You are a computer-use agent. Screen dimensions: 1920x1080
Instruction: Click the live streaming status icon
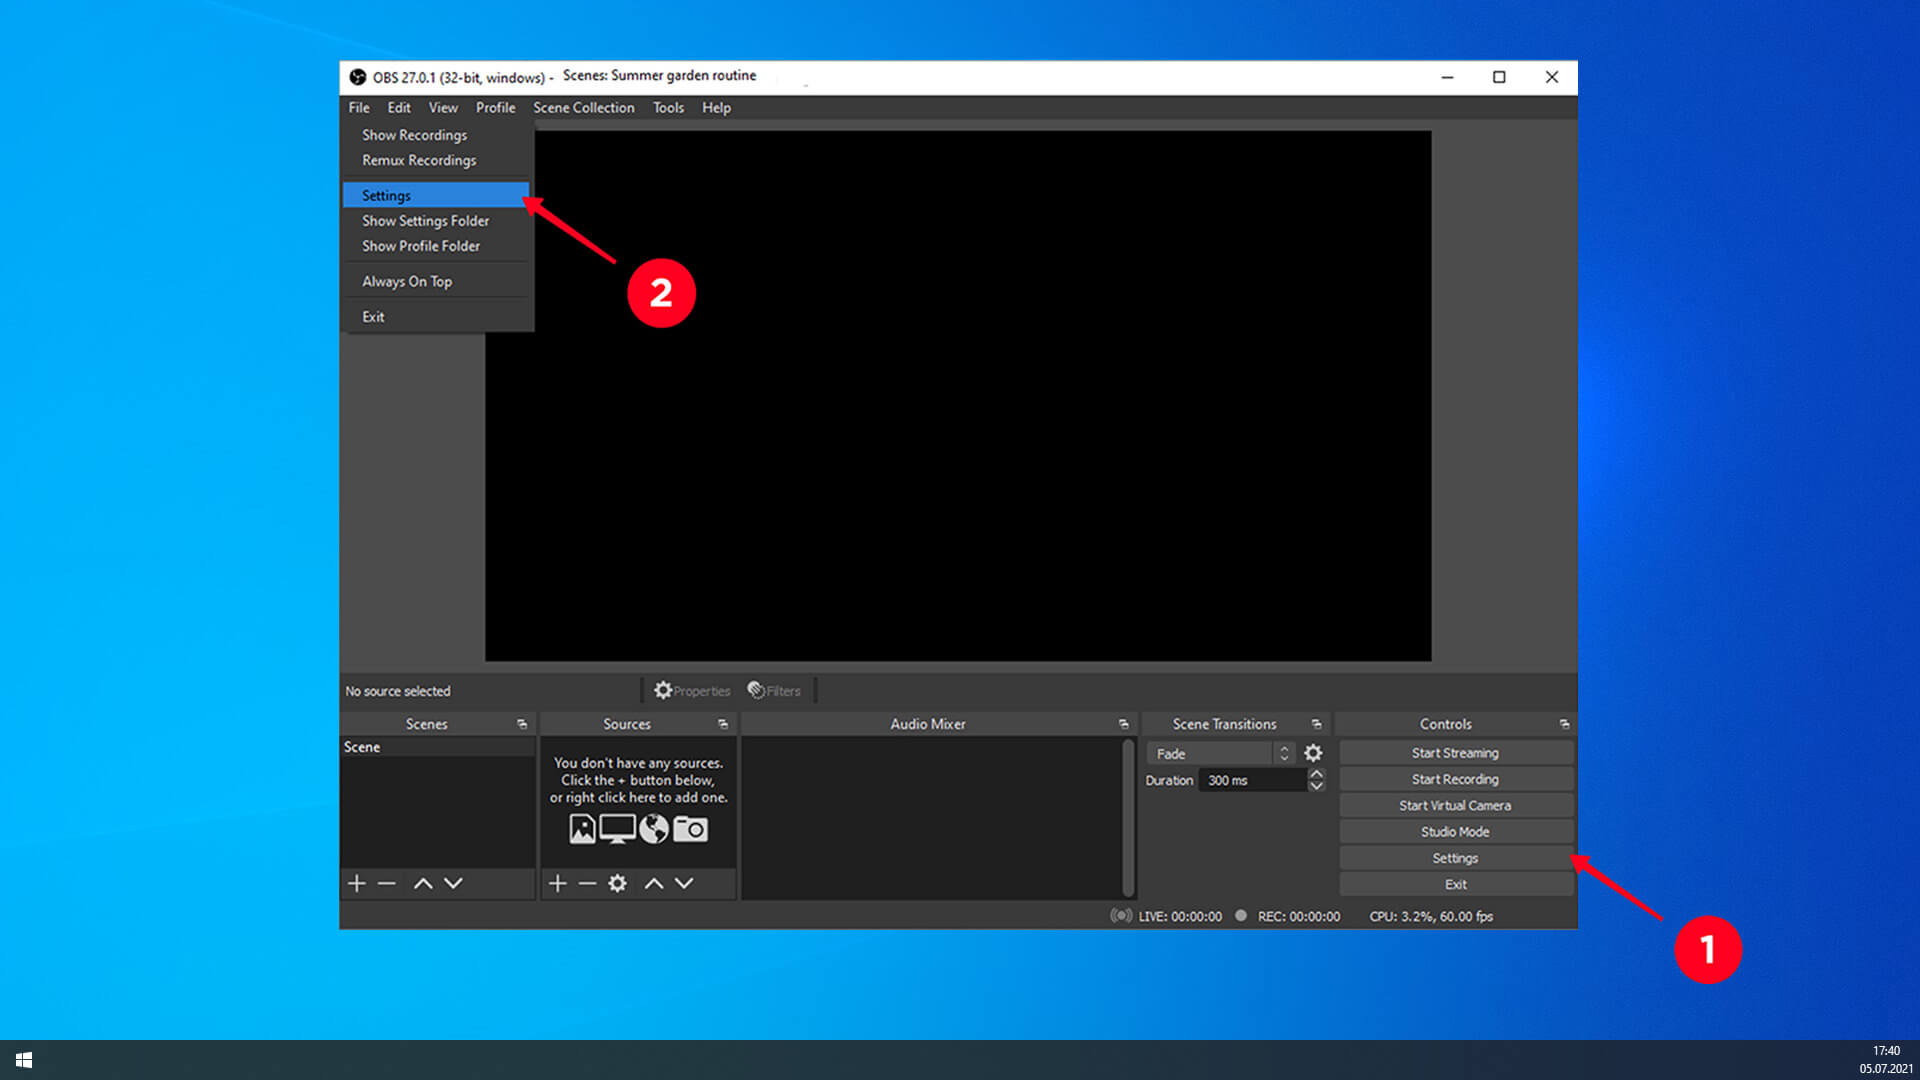[1121, 916]
